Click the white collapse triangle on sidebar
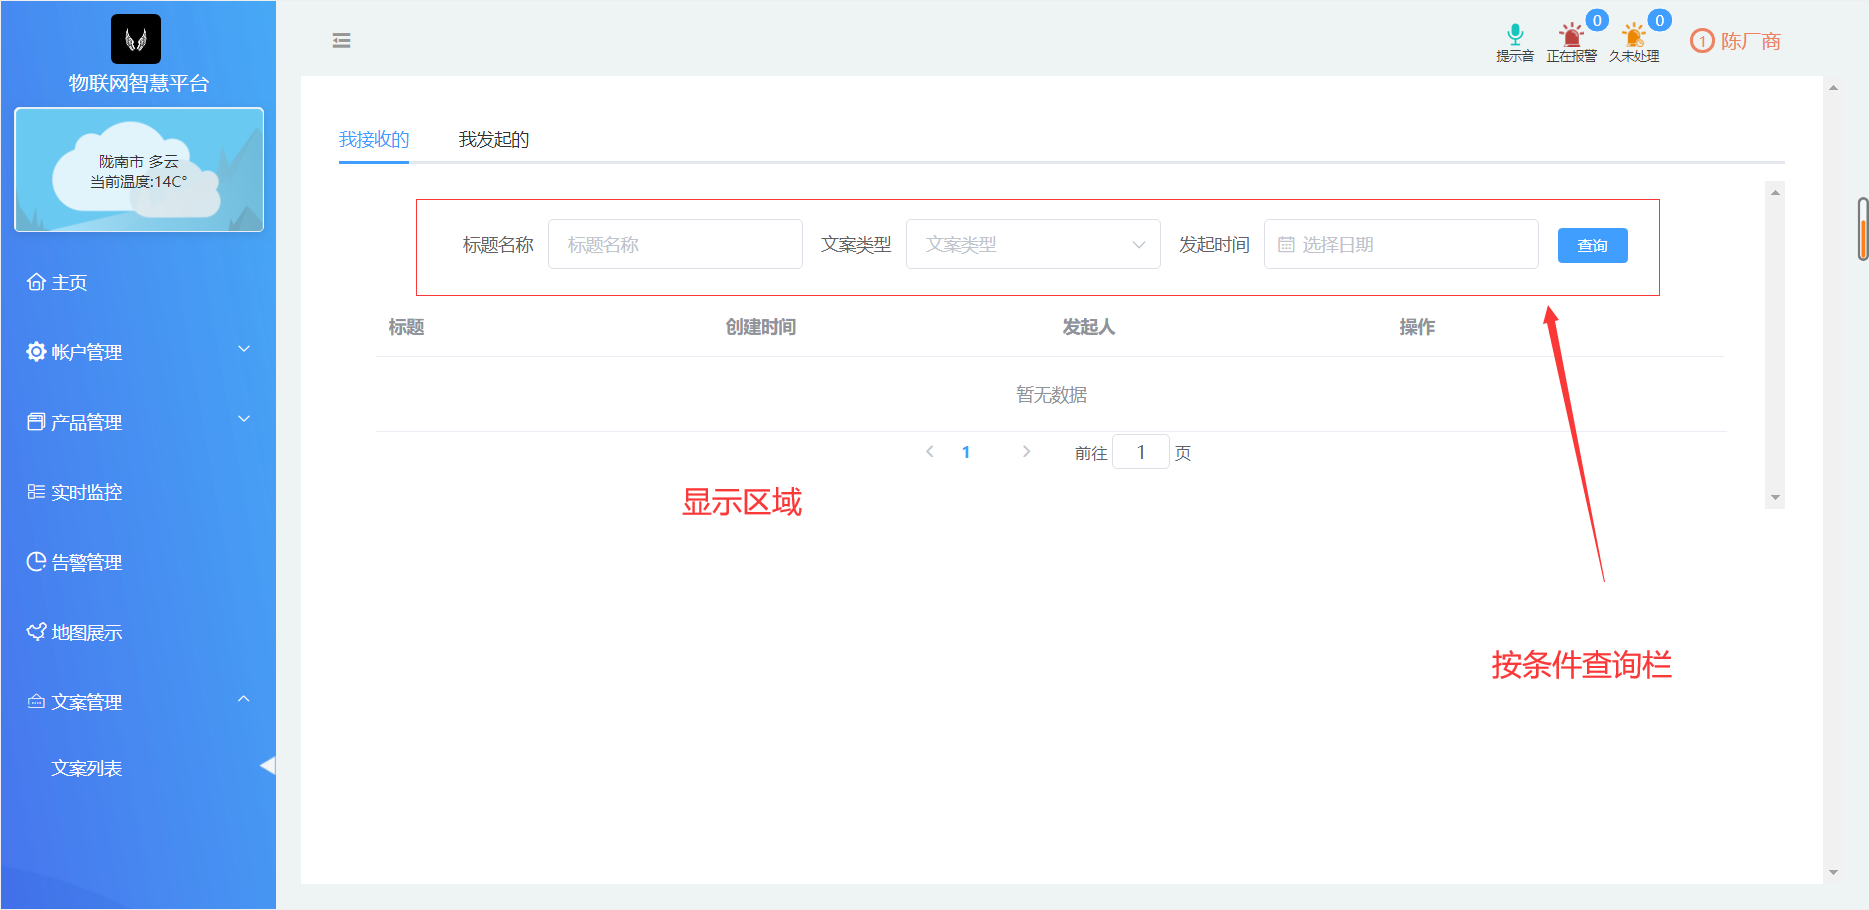1869x910 pixels. (268, 766)
